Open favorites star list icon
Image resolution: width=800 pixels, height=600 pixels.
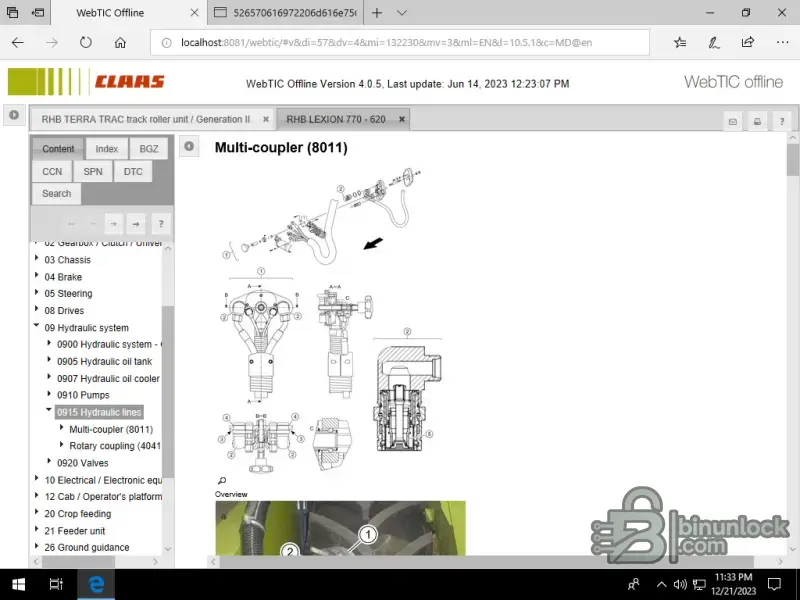[x=680, y=43]
